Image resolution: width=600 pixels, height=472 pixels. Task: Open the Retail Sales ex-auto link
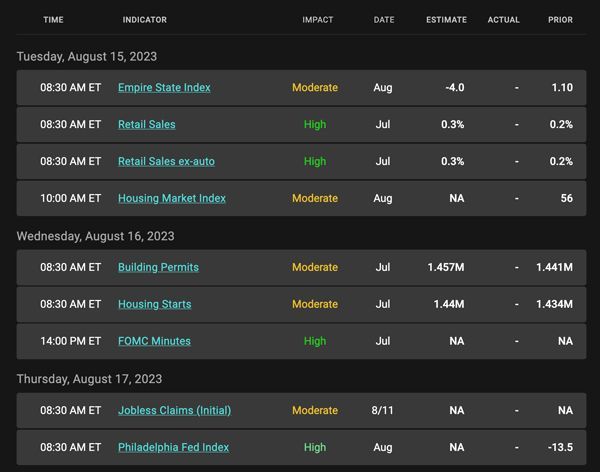(166, 162)
